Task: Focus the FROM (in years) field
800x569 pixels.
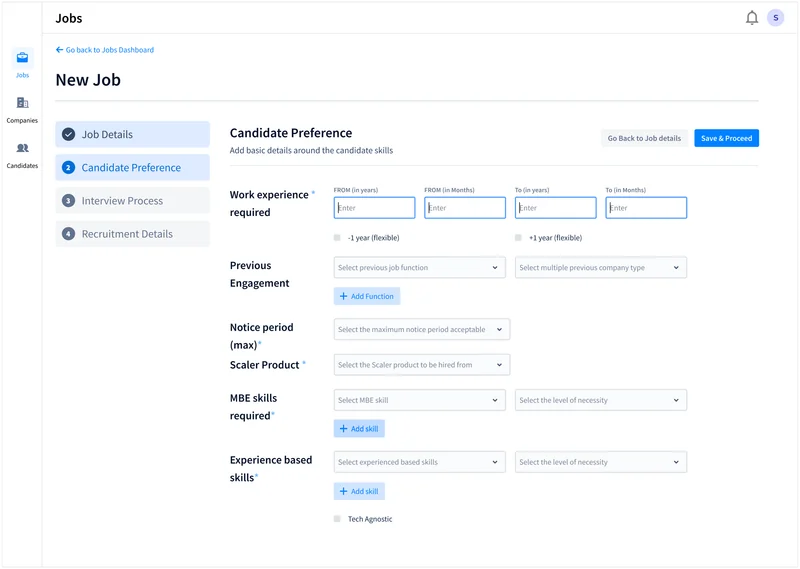Action: point(374,208)
